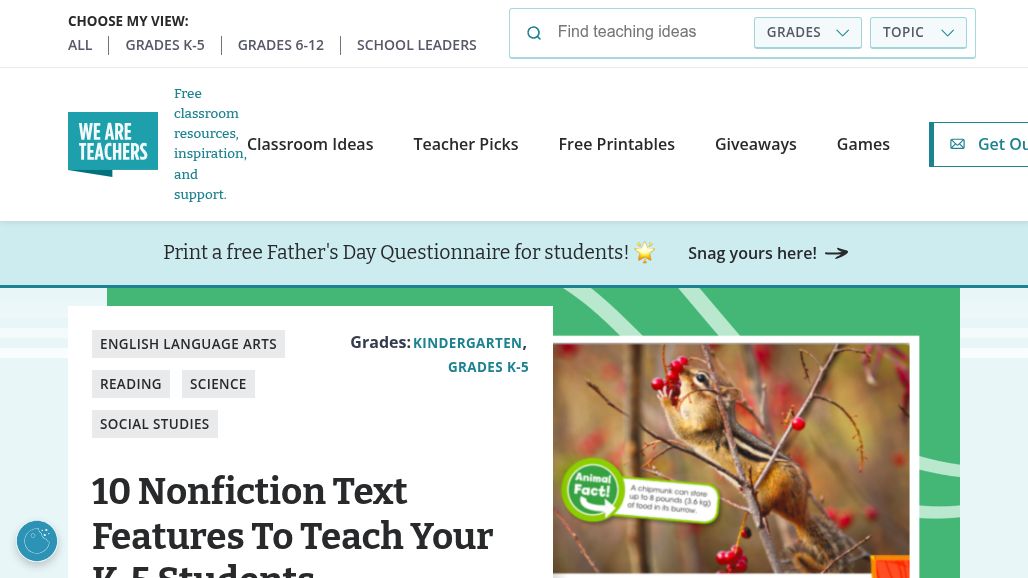Open the chipmunk article image

(731, 457)
